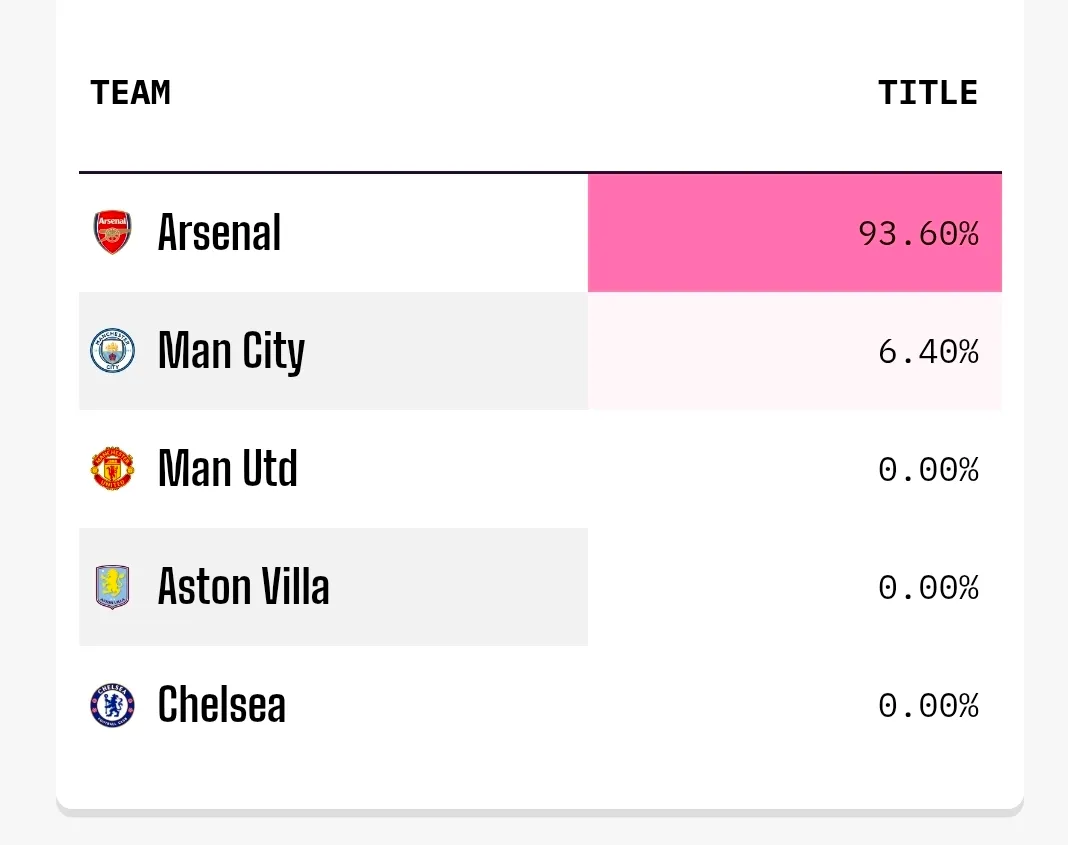Click the Arsenal club crest icon
The height and width of the screenshot is (845, 1068).
112,233
